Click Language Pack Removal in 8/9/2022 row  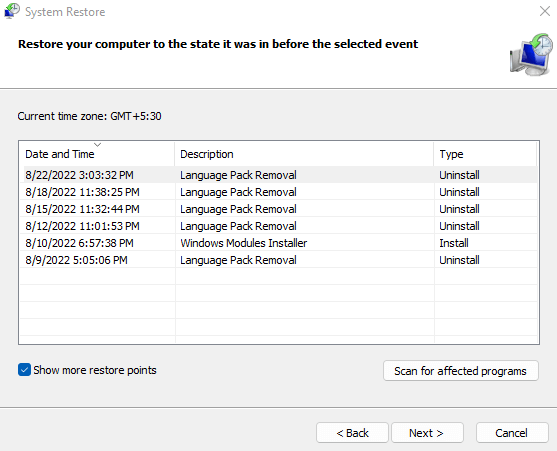(x=238, y=260)
